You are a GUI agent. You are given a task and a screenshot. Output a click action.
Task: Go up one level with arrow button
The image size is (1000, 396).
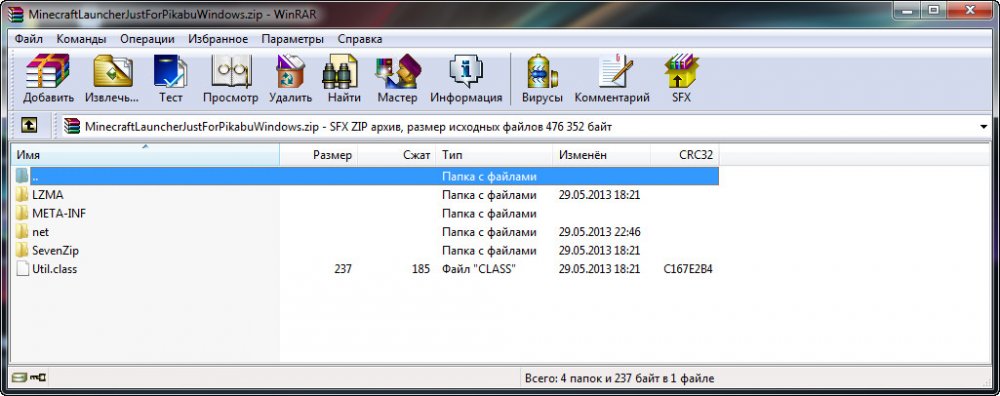[x=28, y=126]
